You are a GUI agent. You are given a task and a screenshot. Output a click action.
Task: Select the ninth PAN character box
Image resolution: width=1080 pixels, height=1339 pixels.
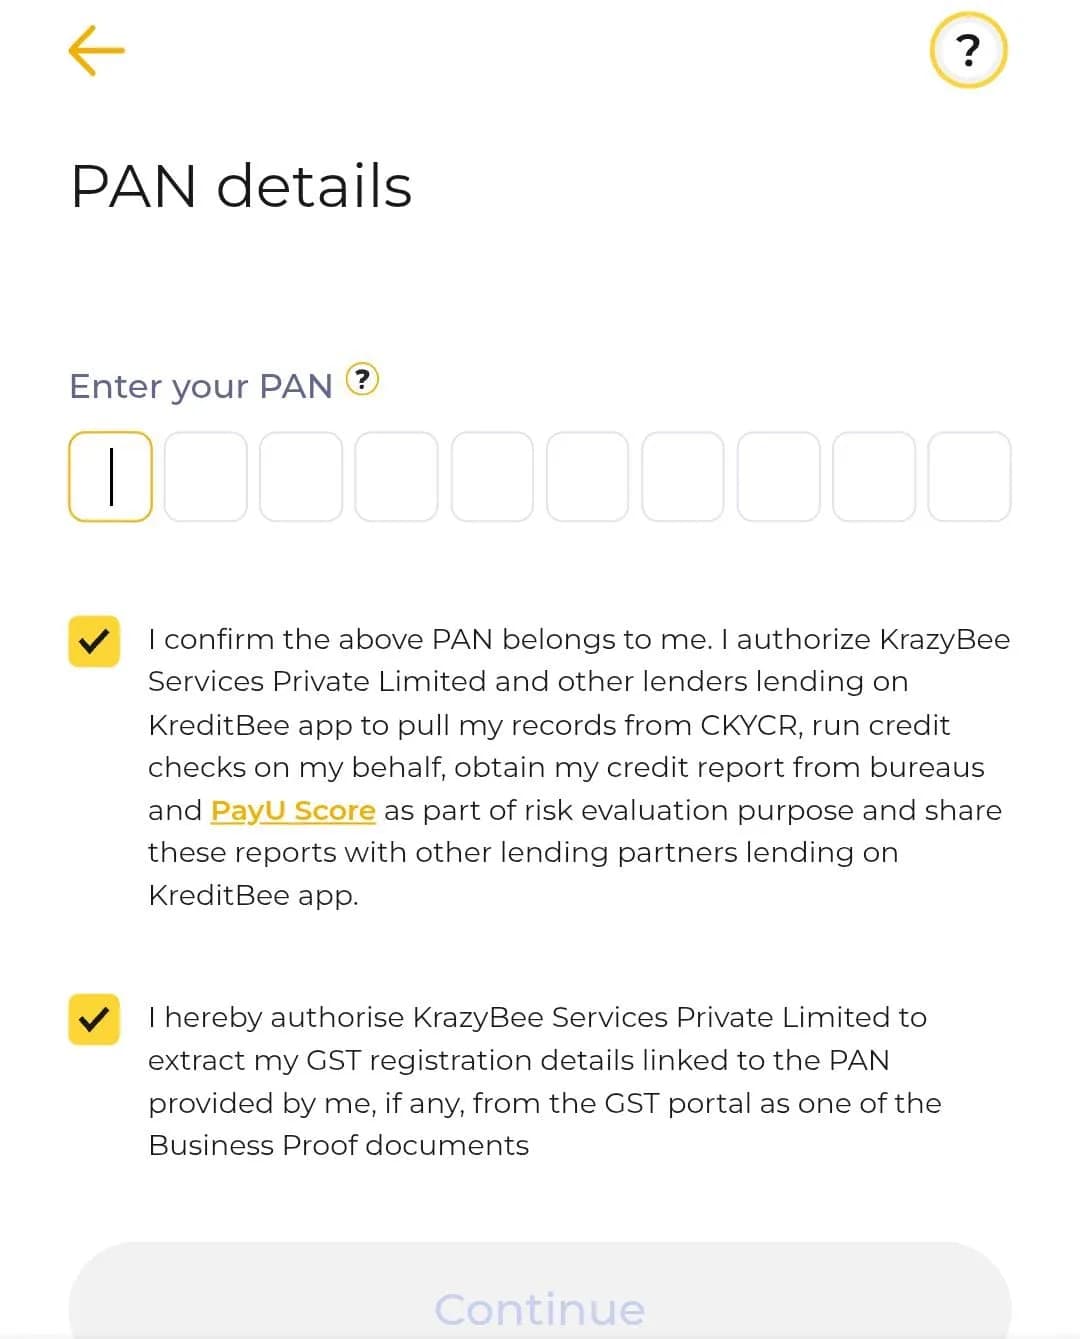874,476
